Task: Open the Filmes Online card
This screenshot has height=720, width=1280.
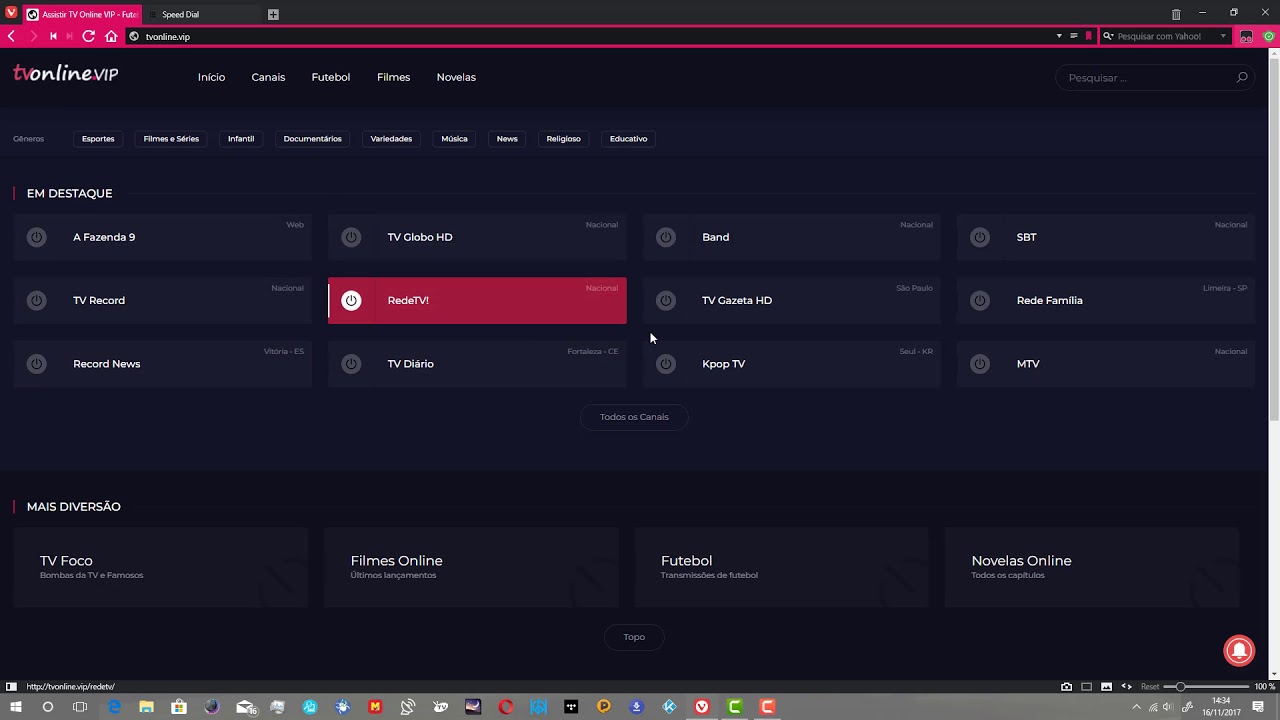Action: (471, 567)
